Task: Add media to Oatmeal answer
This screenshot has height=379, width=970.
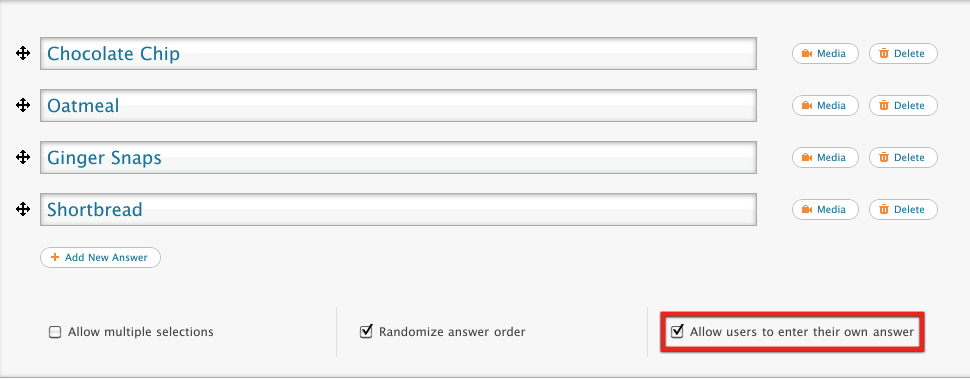Action: [825, 106]
